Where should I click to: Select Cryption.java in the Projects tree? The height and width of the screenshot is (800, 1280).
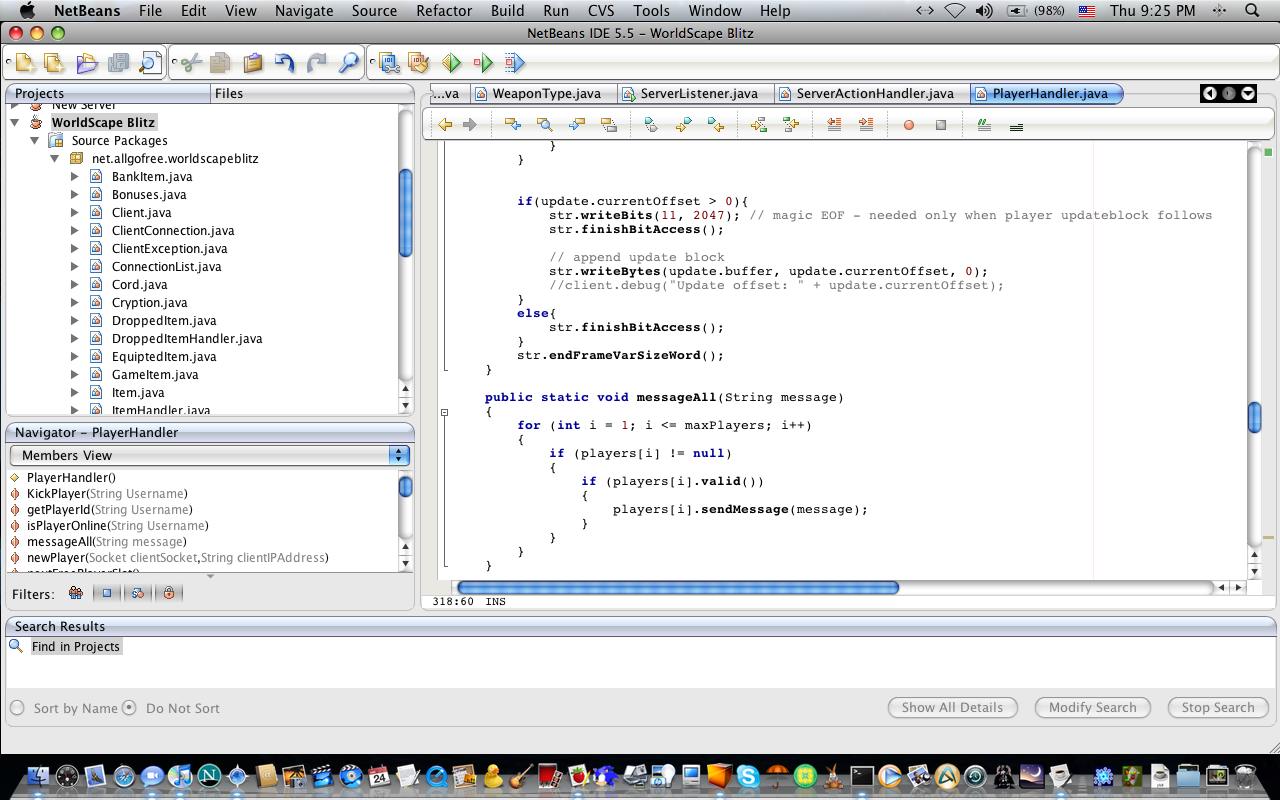pos(149,302)
